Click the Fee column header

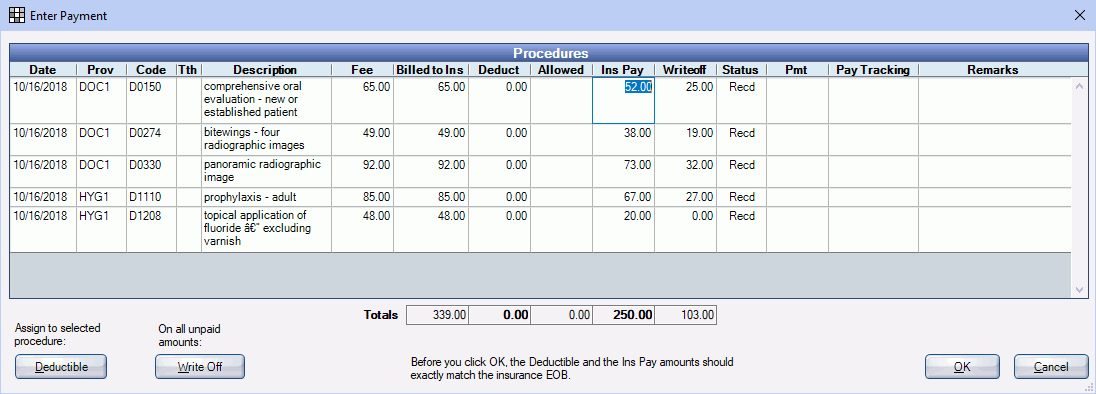click(x=362, y=70)
